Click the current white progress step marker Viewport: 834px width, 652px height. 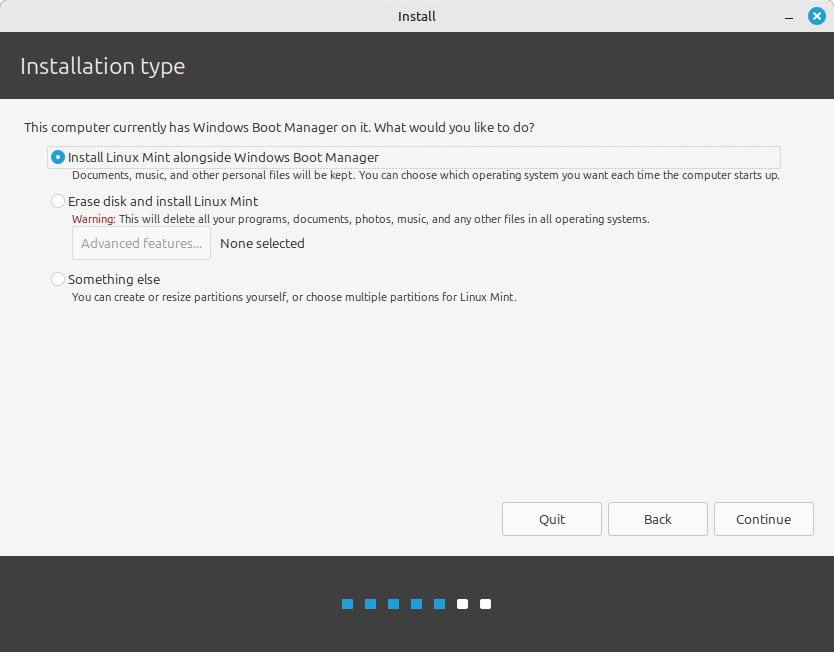(x=462, y=604)
